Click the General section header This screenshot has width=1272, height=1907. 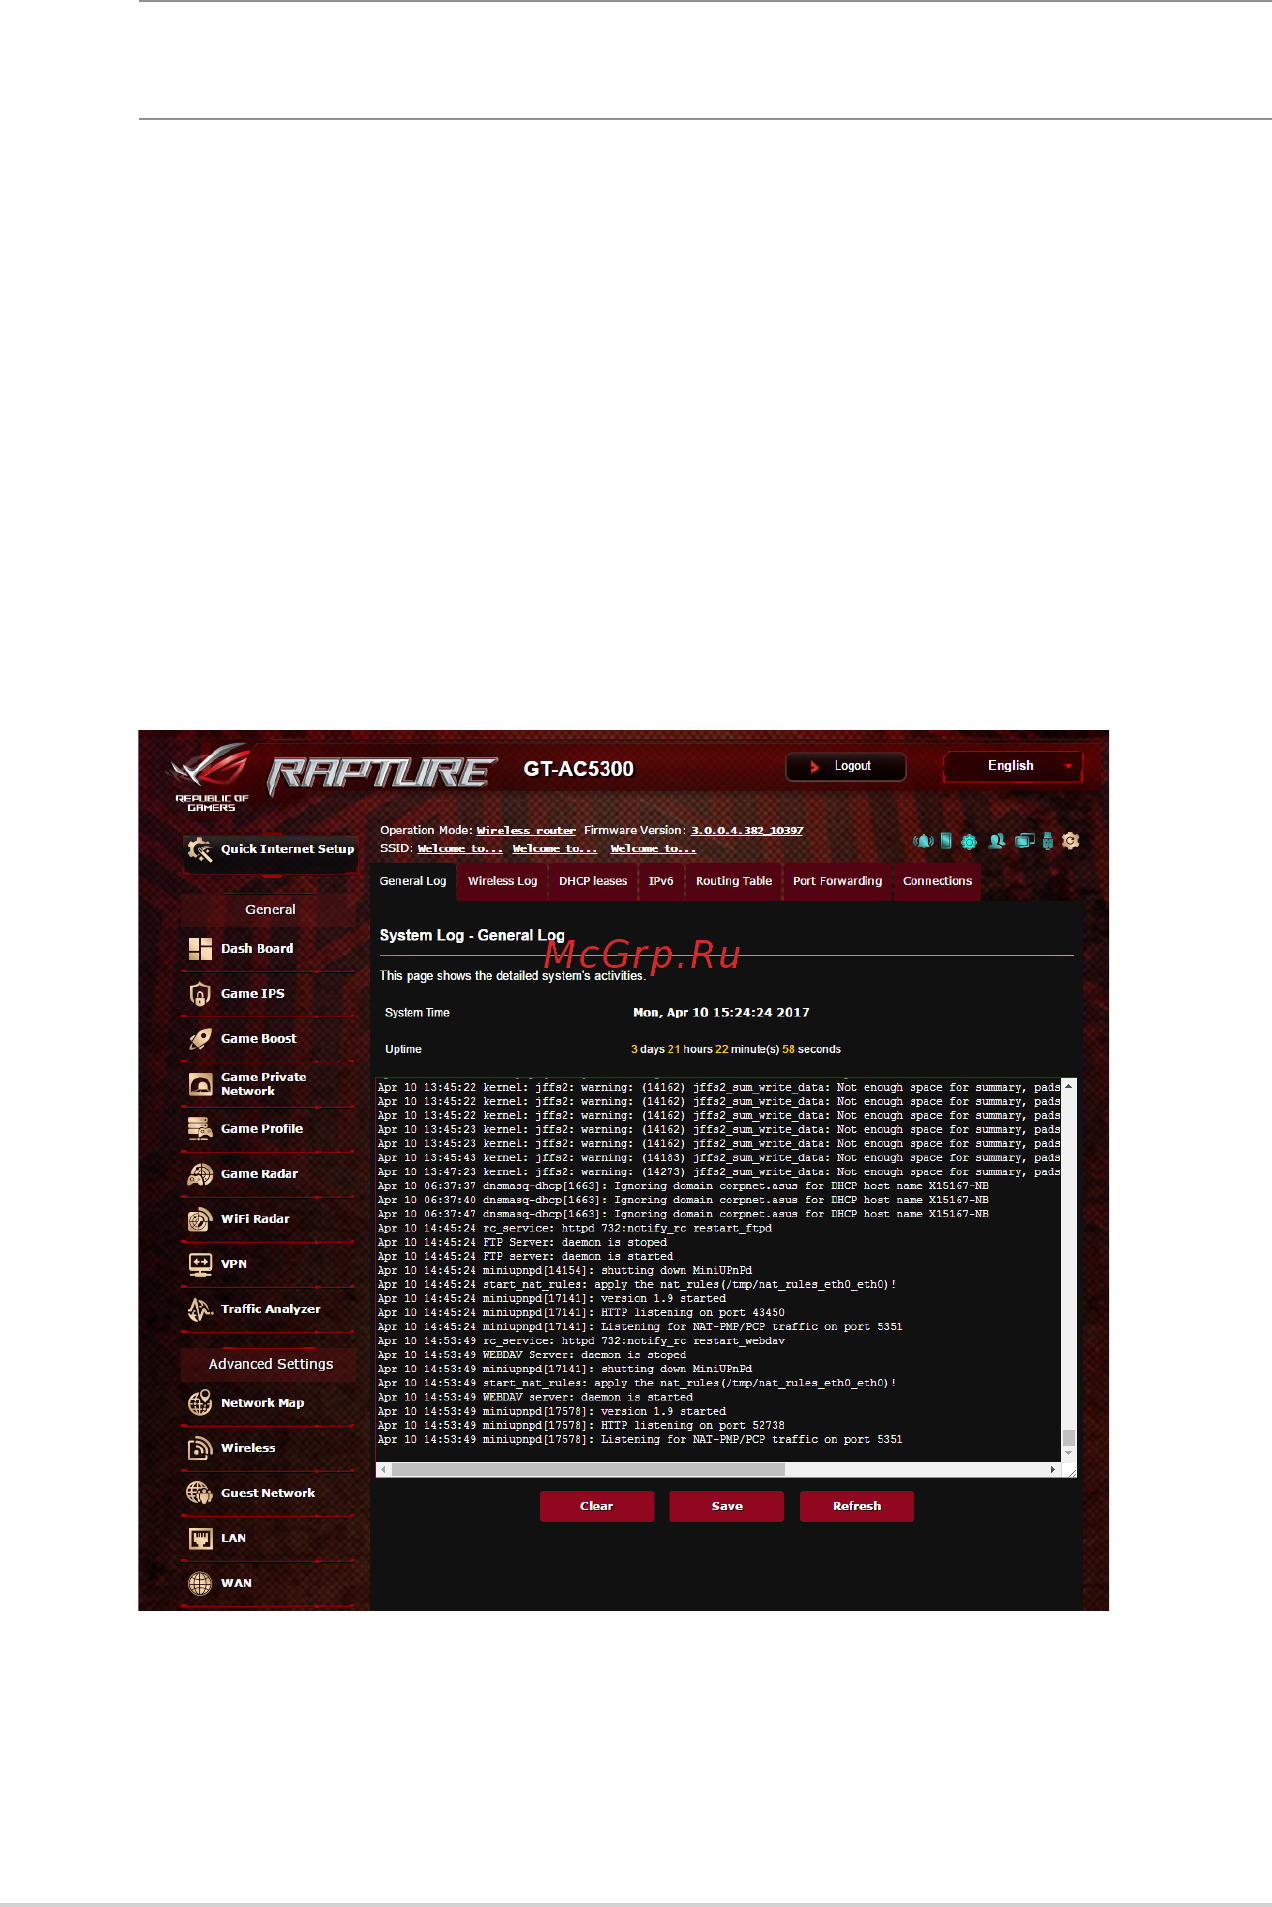(x=269, y=910)
